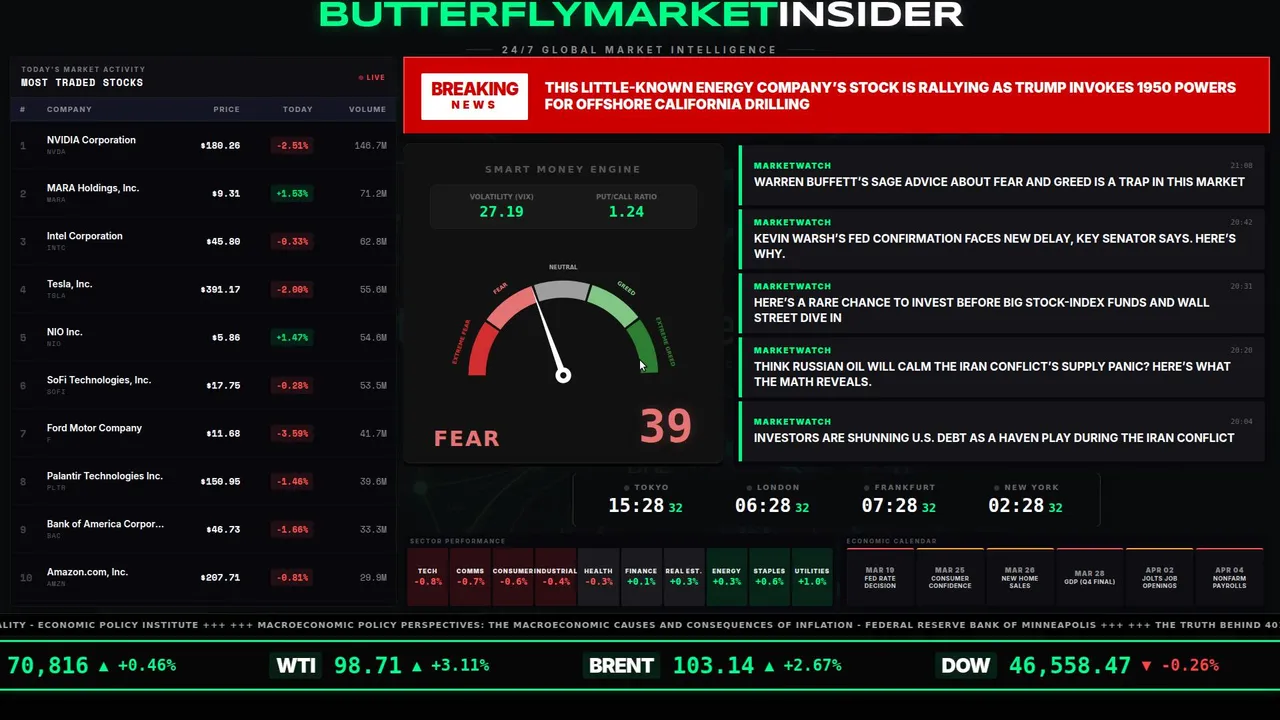1280x720 pixels.
Task: Click the Tokyo clock 15:28
Action: pyautogui.click(x=636, y=506)
